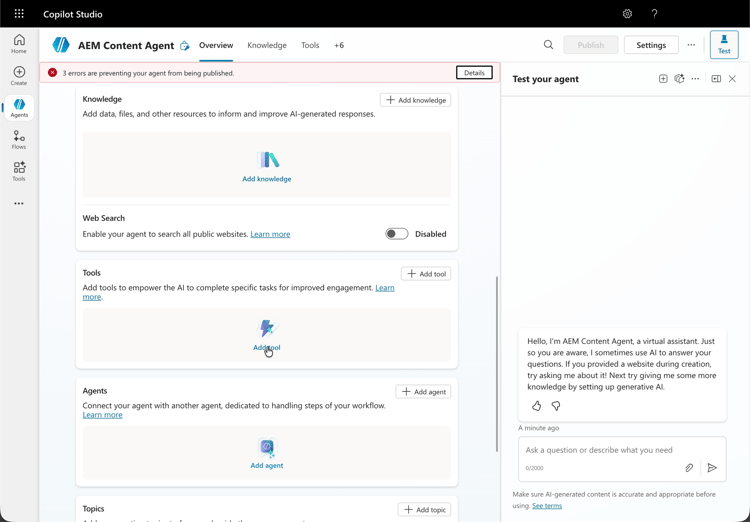Give a thumbs up to the greeting message
750x522 pixels.
[537, 406]
